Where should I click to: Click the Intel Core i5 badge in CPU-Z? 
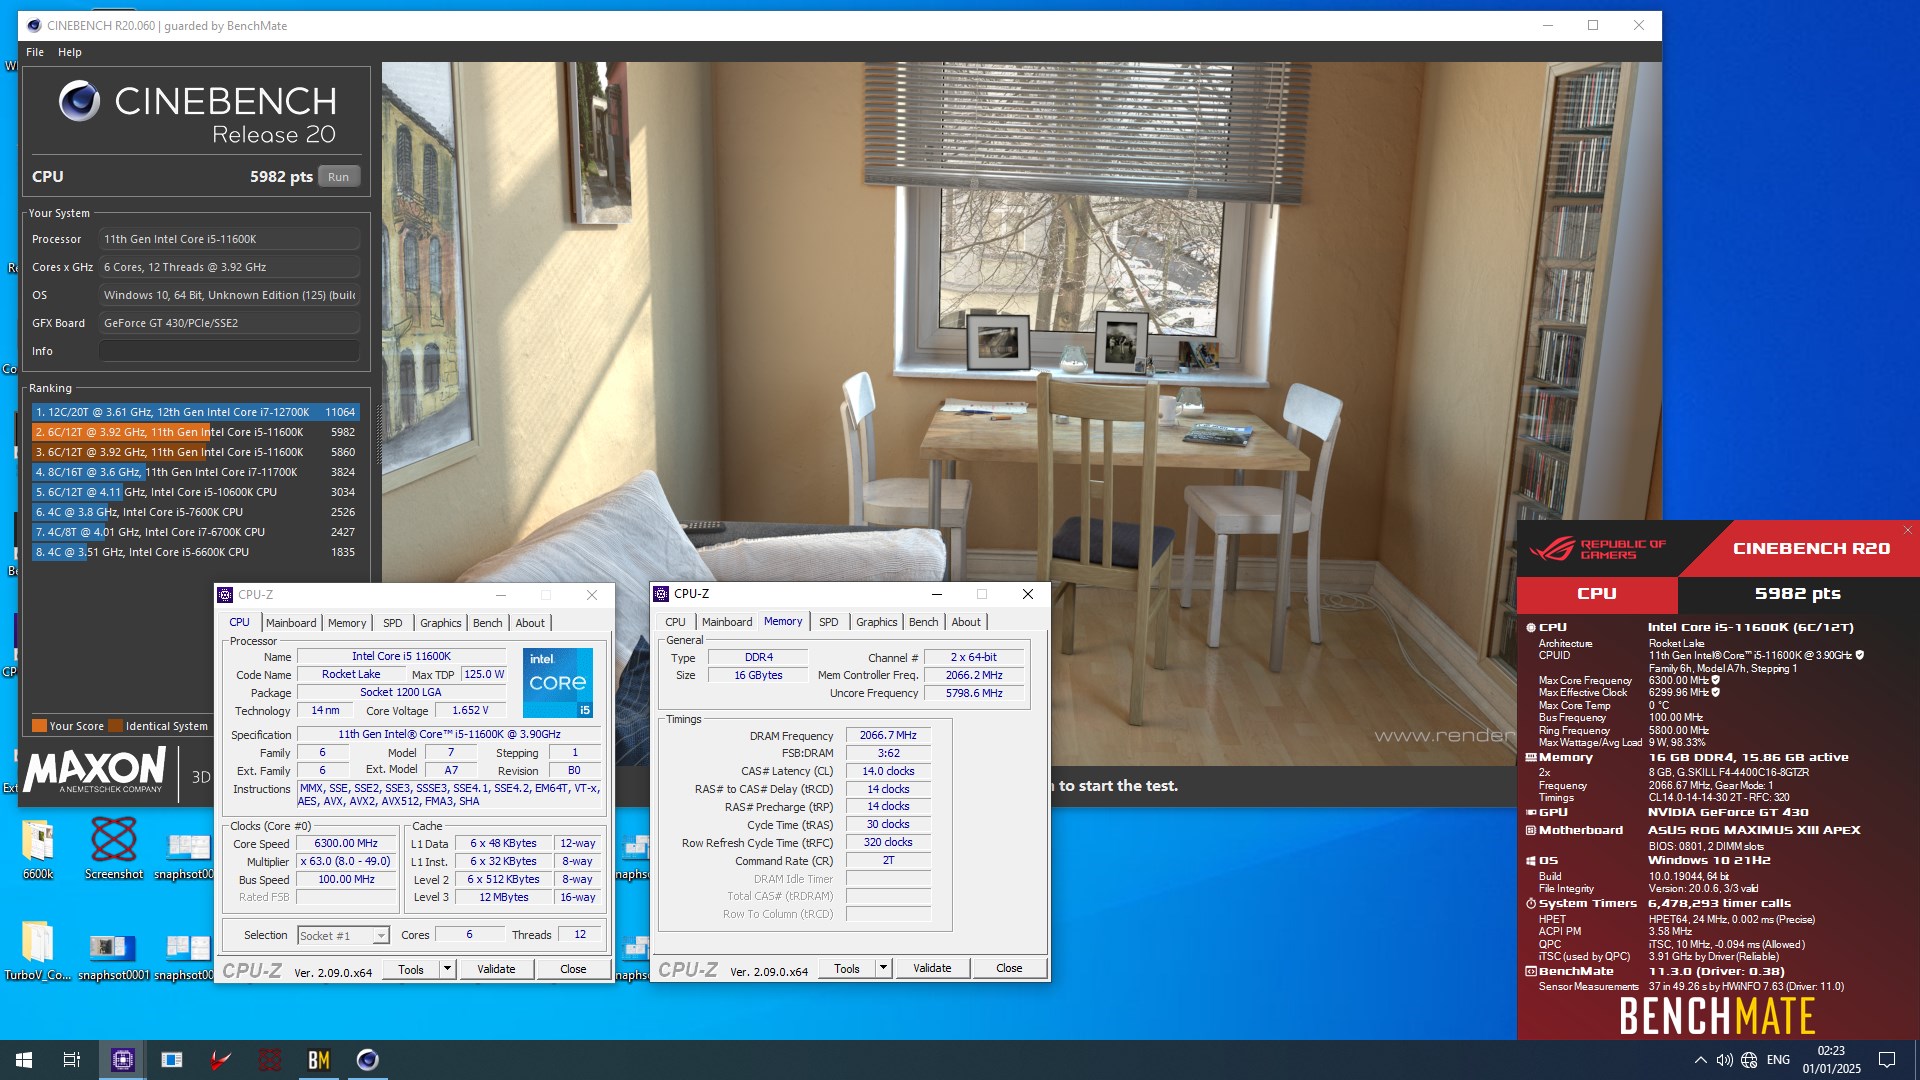(x=558, y=682)
